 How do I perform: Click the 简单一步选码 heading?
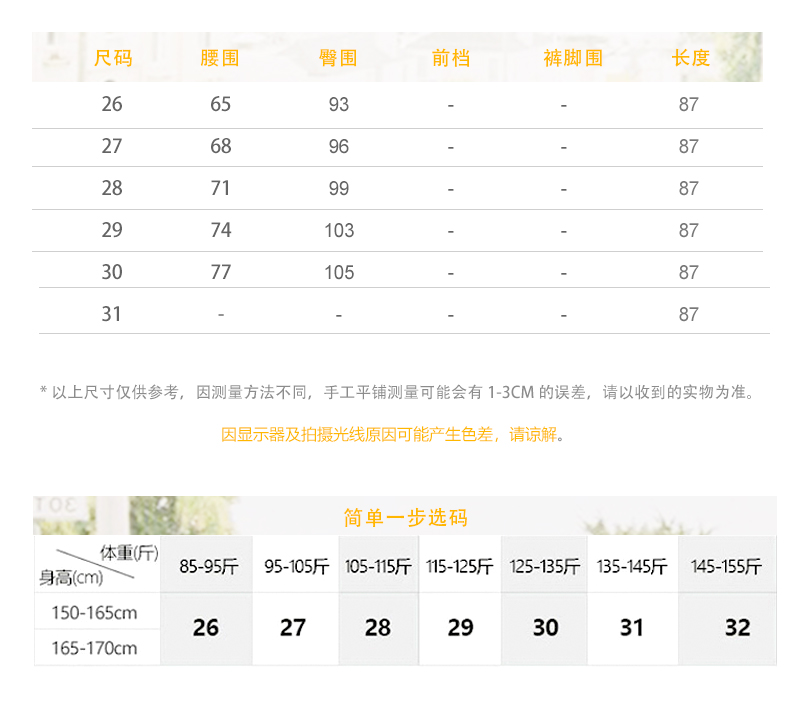tap(405, 518)
